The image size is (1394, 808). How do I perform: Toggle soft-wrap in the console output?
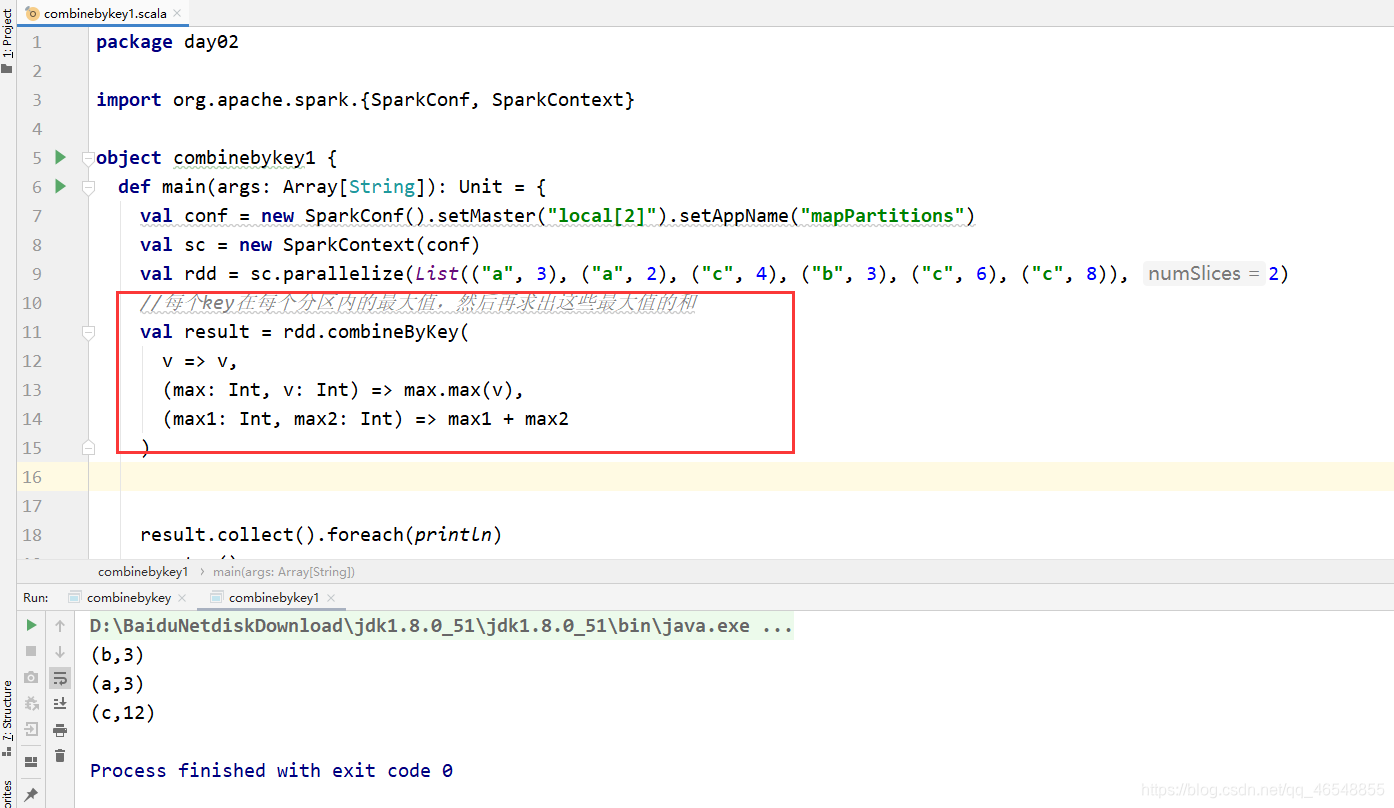[60, 678]
